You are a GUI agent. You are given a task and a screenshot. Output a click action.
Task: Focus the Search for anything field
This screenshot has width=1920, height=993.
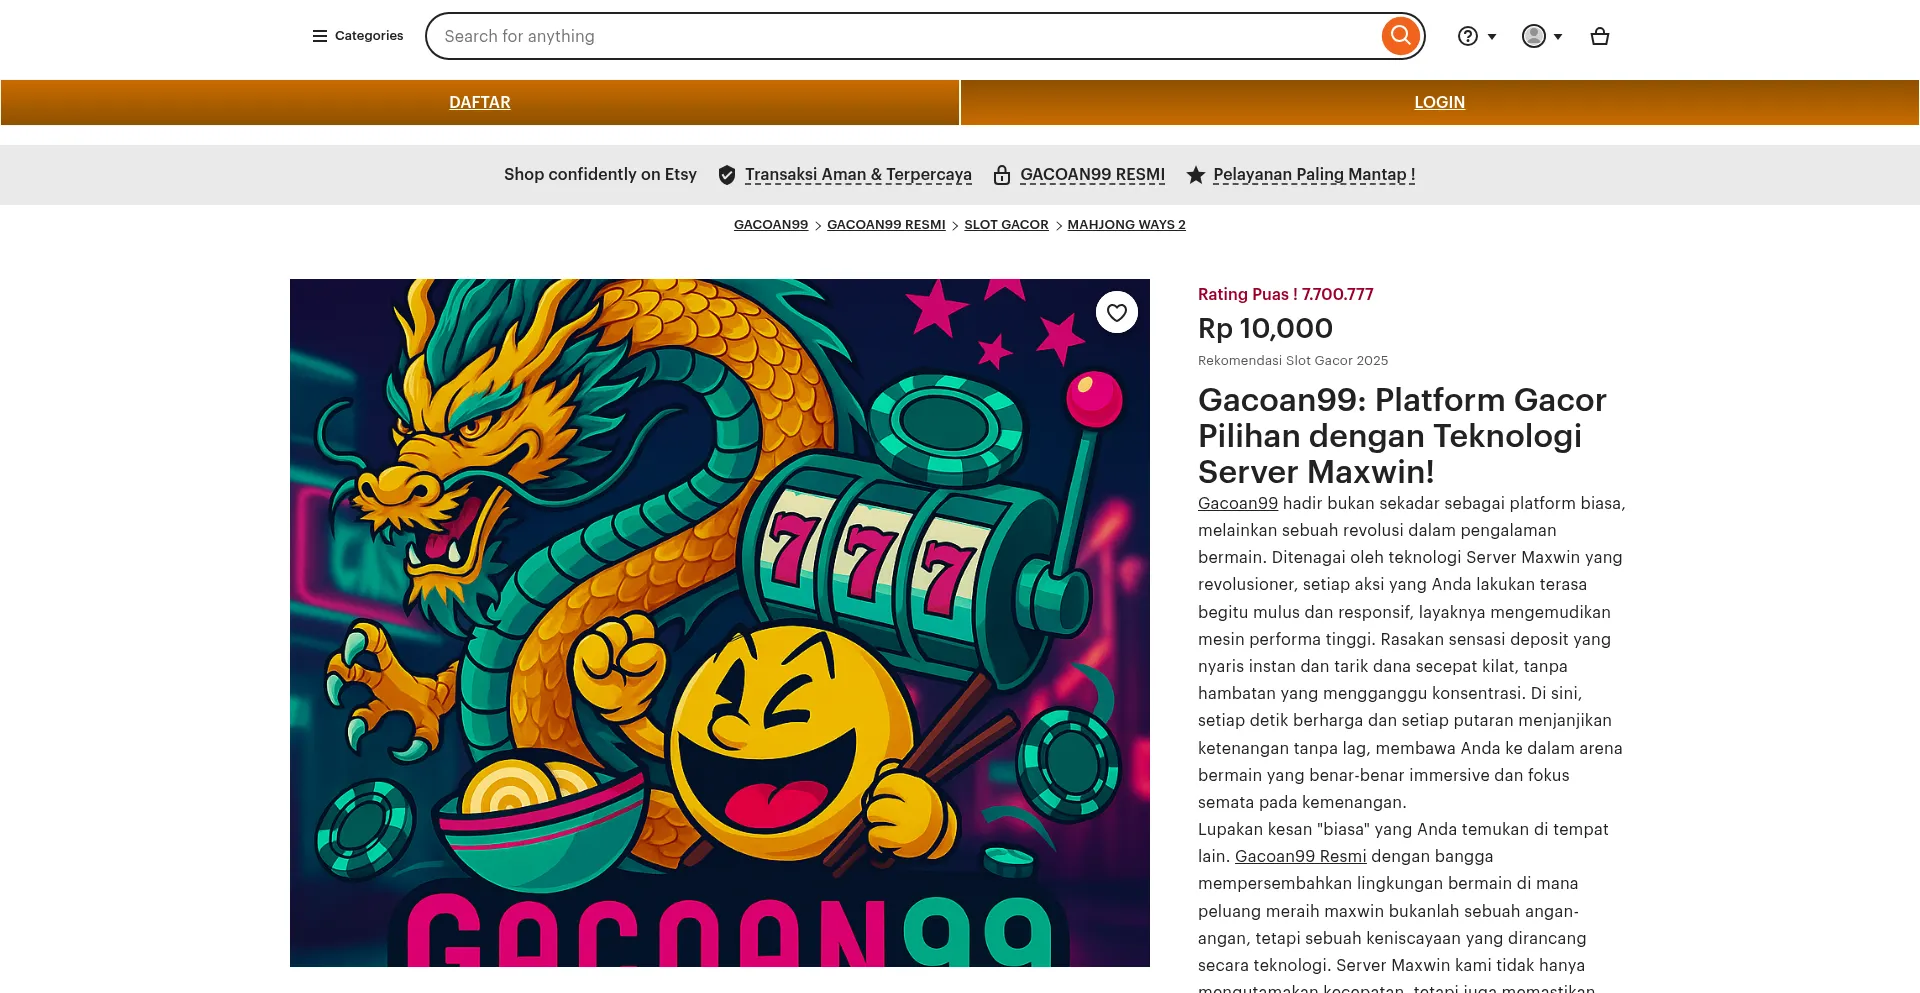click(910, 36)
